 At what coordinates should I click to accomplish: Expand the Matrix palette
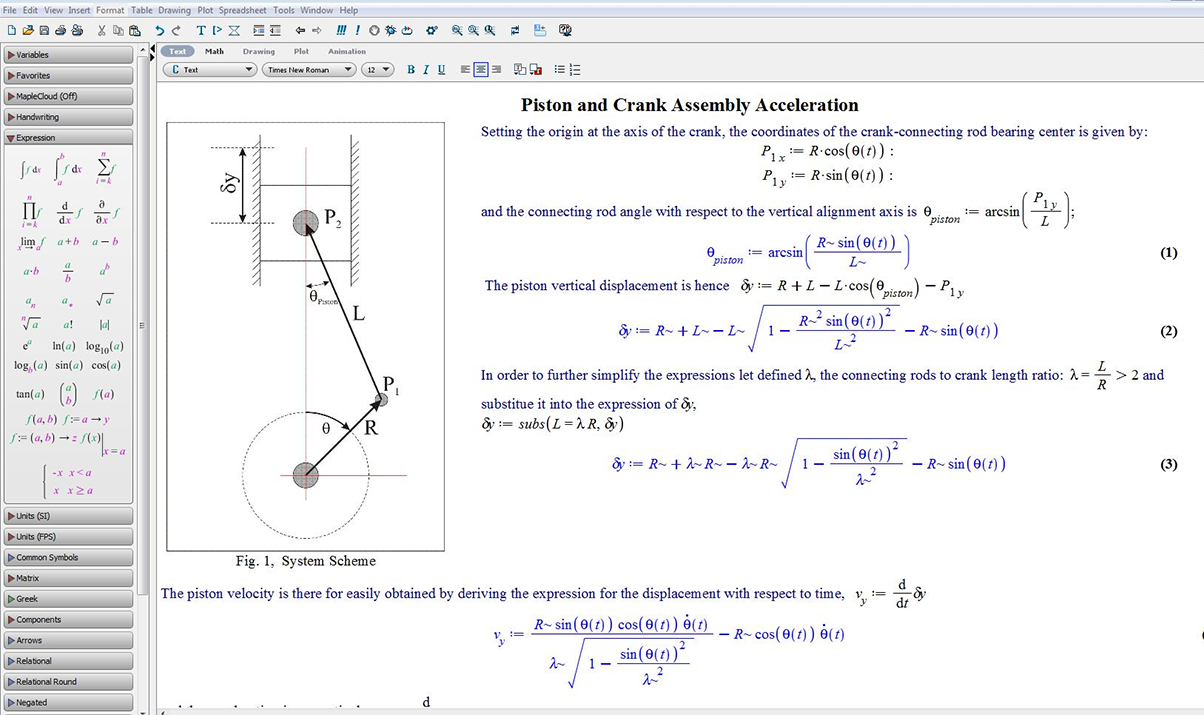tap(68, 578)
